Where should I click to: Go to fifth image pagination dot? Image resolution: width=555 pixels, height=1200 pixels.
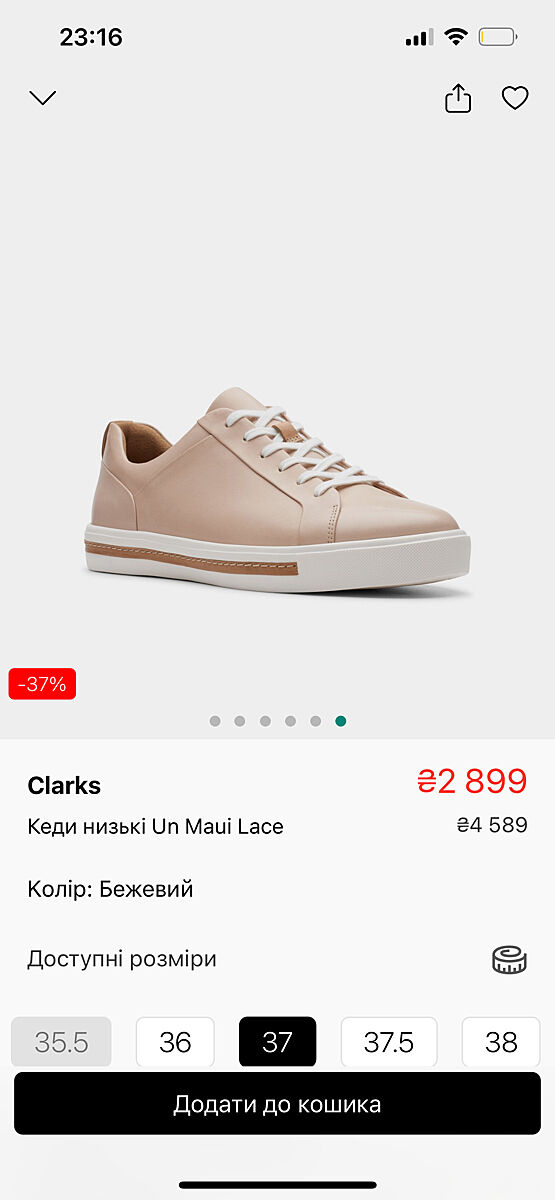tap(316, 721)
